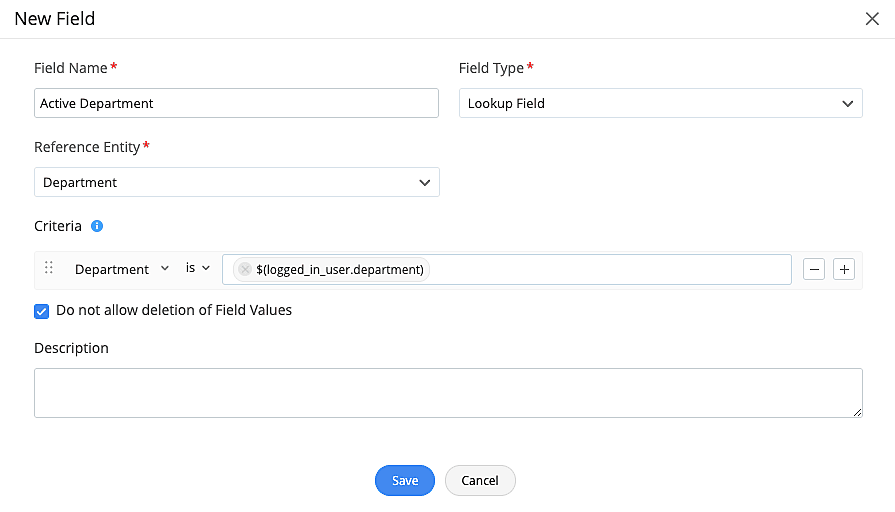Remove criteria row with minus button
The width and height of the screenshot is (895, 512).
point(814,269)
